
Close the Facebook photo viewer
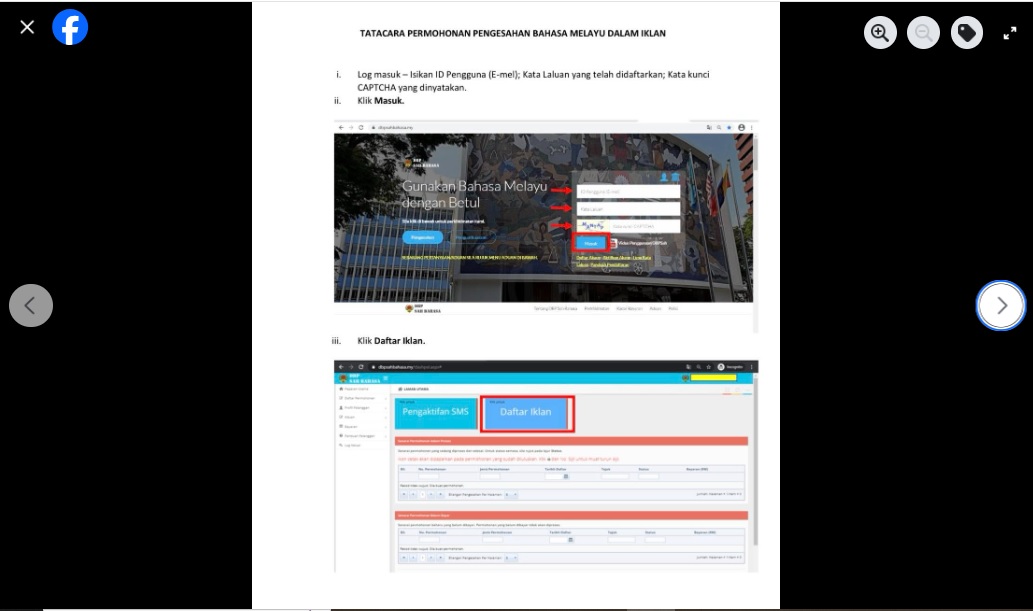[x=27, y=27]
